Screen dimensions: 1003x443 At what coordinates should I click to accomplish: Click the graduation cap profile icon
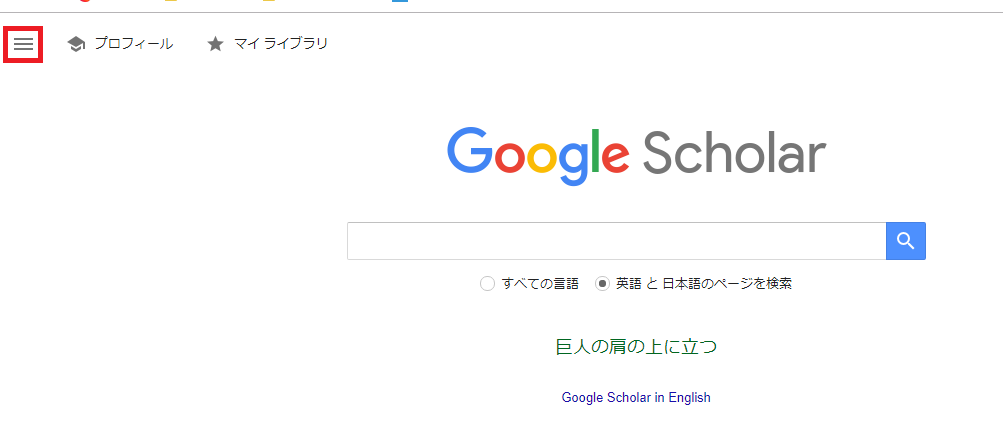pos(76,44)
